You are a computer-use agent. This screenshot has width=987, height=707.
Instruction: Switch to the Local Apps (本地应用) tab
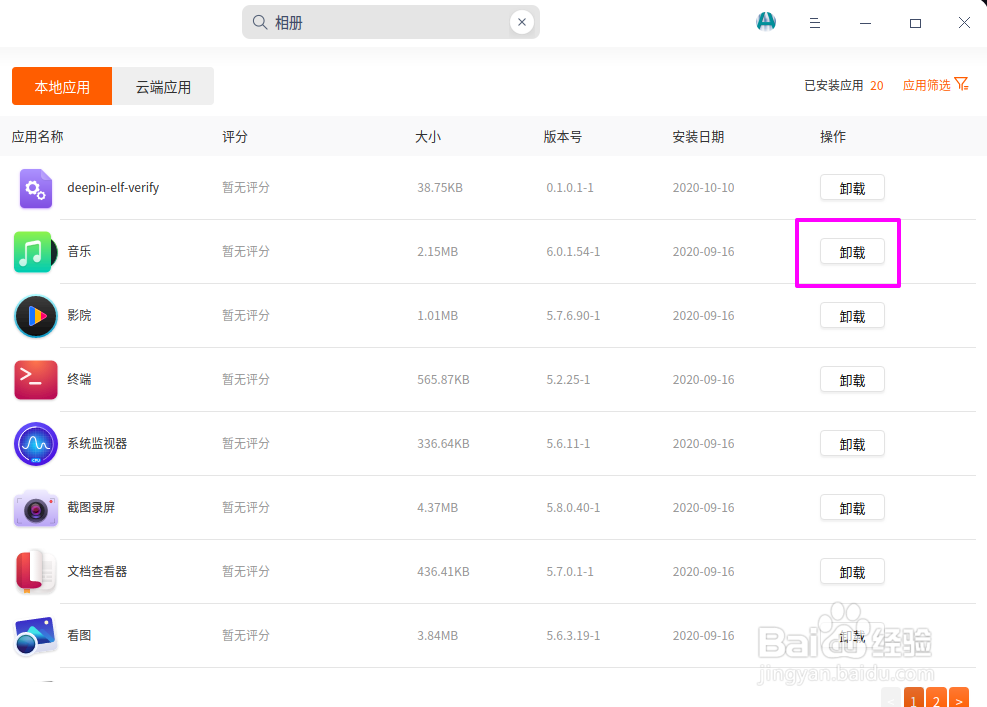tap(62, 87)
